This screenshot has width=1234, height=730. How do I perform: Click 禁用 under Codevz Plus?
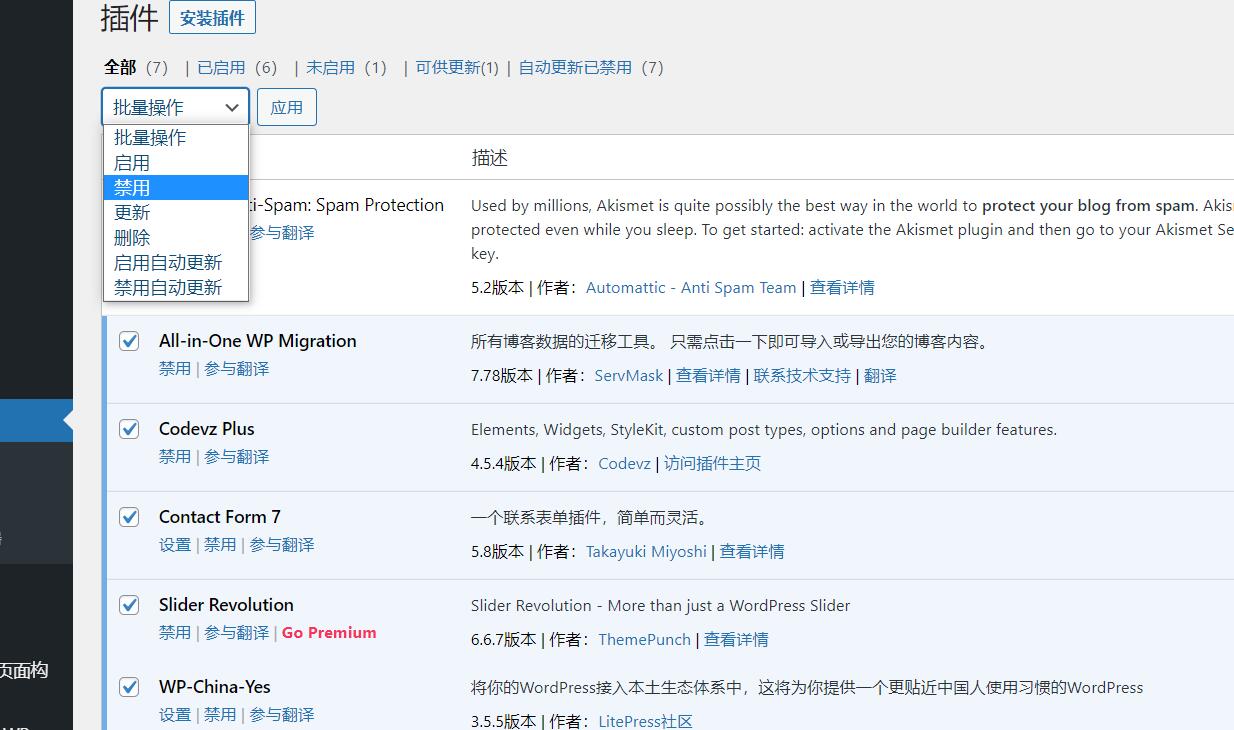point(175,457)
